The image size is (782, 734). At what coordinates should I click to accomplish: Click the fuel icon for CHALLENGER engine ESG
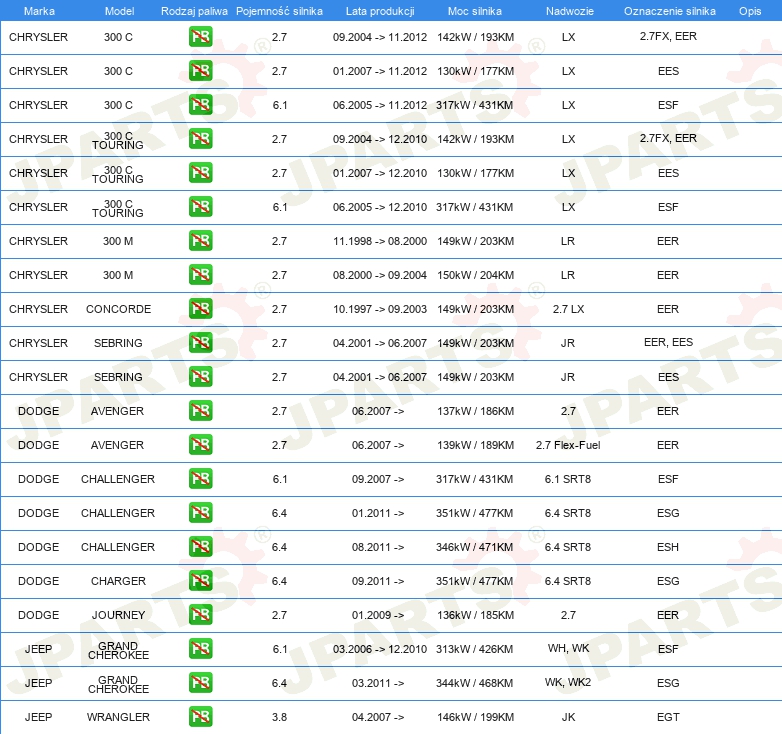tap(200, 512)
